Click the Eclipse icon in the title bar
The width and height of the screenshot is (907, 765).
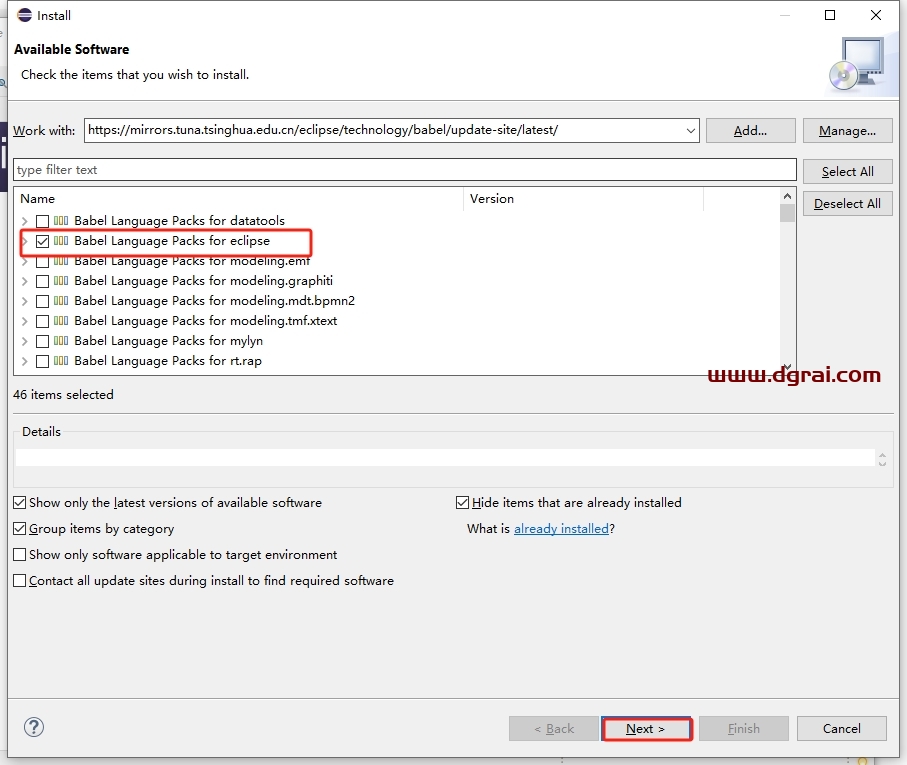pos(24,15)
